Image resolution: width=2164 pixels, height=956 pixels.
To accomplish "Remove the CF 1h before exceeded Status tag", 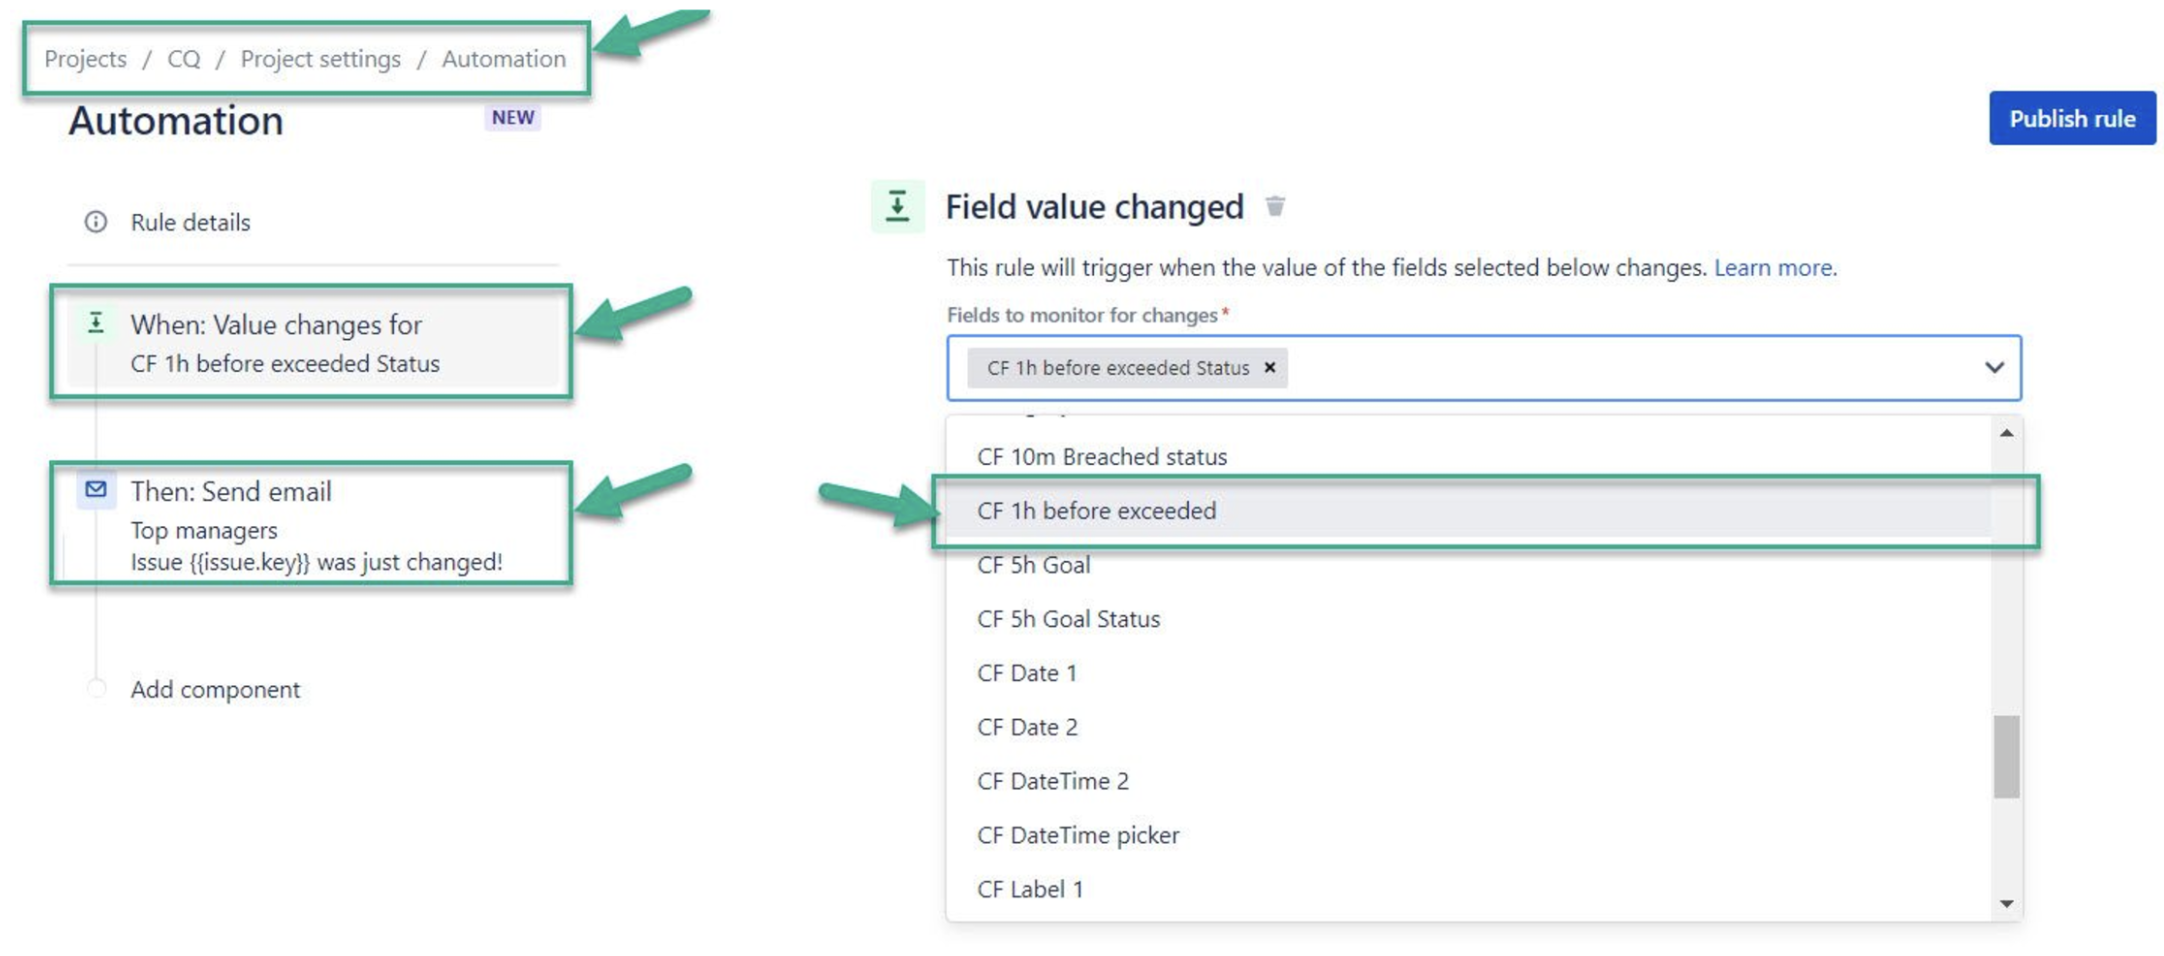I will click(1270, 368).
